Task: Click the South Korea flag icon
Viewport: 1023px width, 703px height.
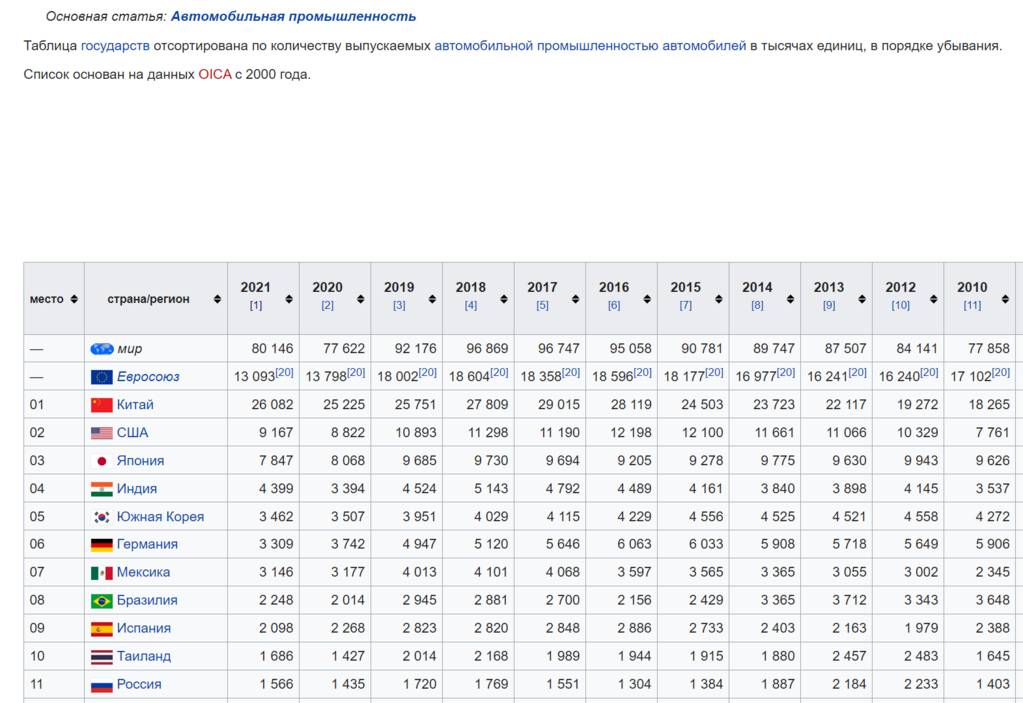Action: tap(102, 517)
